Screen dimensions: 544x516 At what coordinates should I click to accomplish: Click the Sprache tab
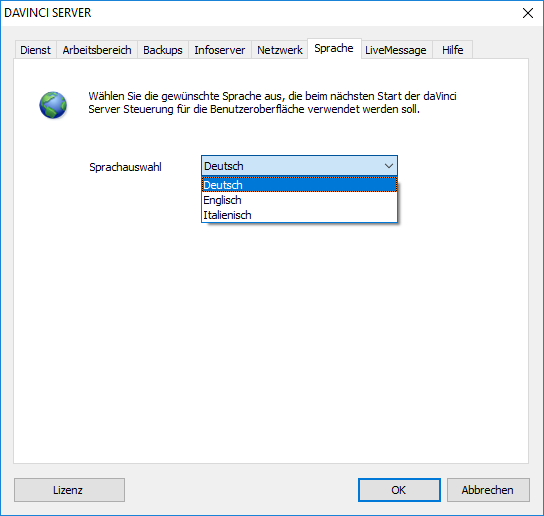(x=334, y=48)
